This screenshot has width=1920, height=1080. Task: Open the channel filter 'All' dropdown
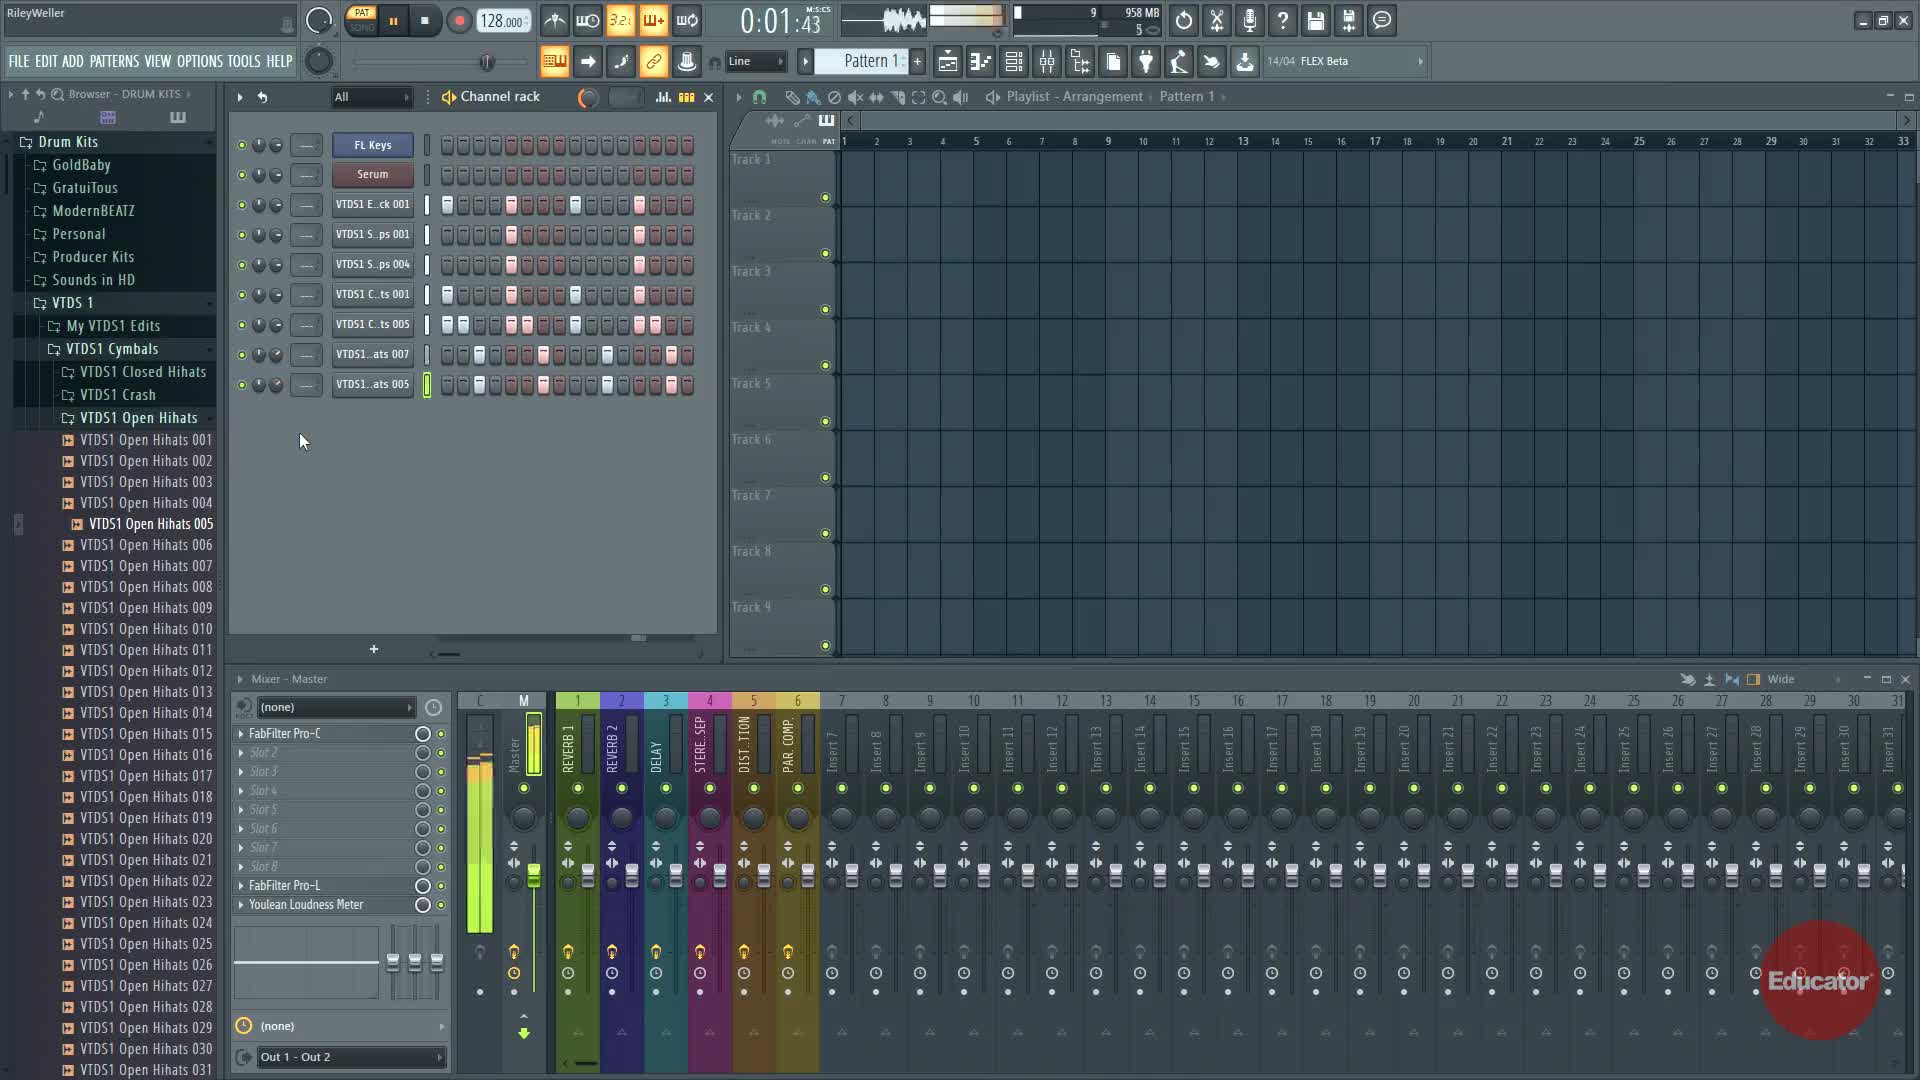click(371, 97)
